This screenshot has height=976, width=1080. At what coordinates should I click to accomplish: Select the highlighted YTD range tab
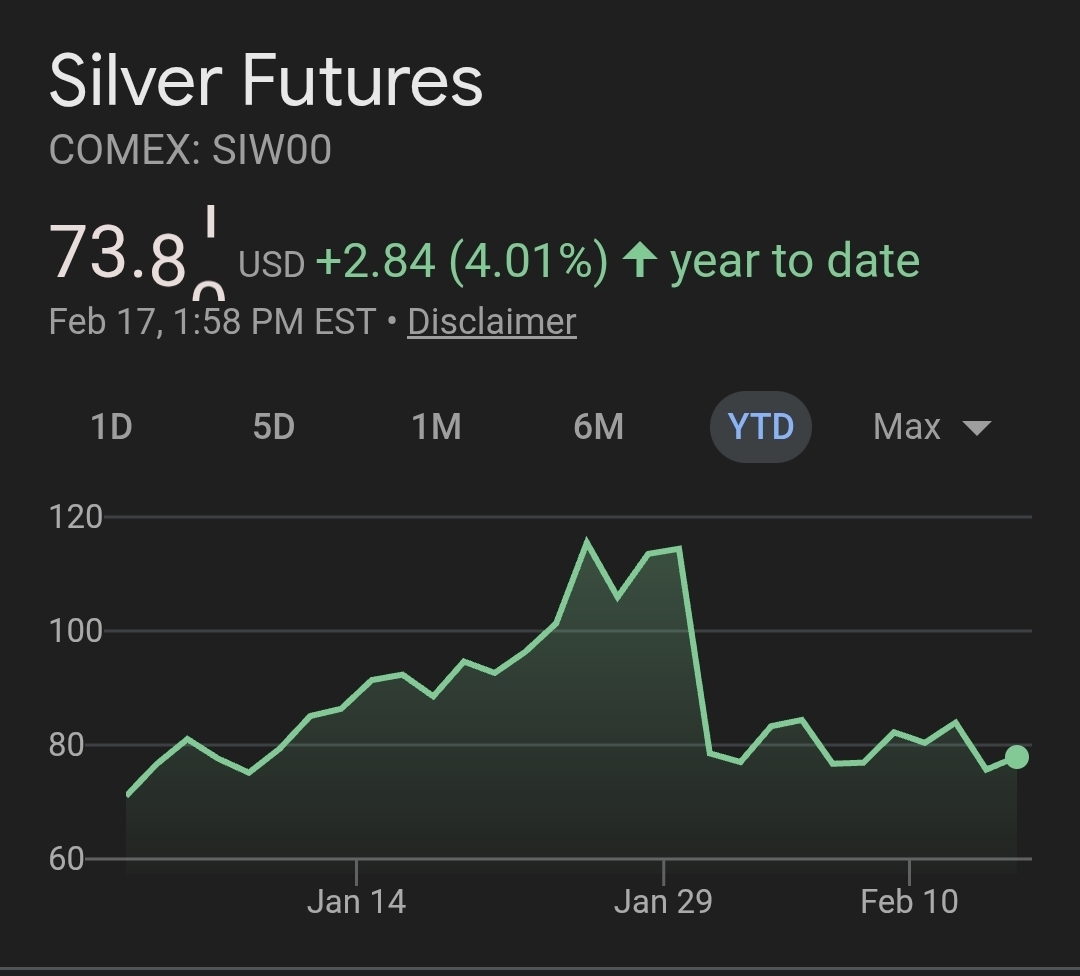pyautogui.click(x=760, y=427)
